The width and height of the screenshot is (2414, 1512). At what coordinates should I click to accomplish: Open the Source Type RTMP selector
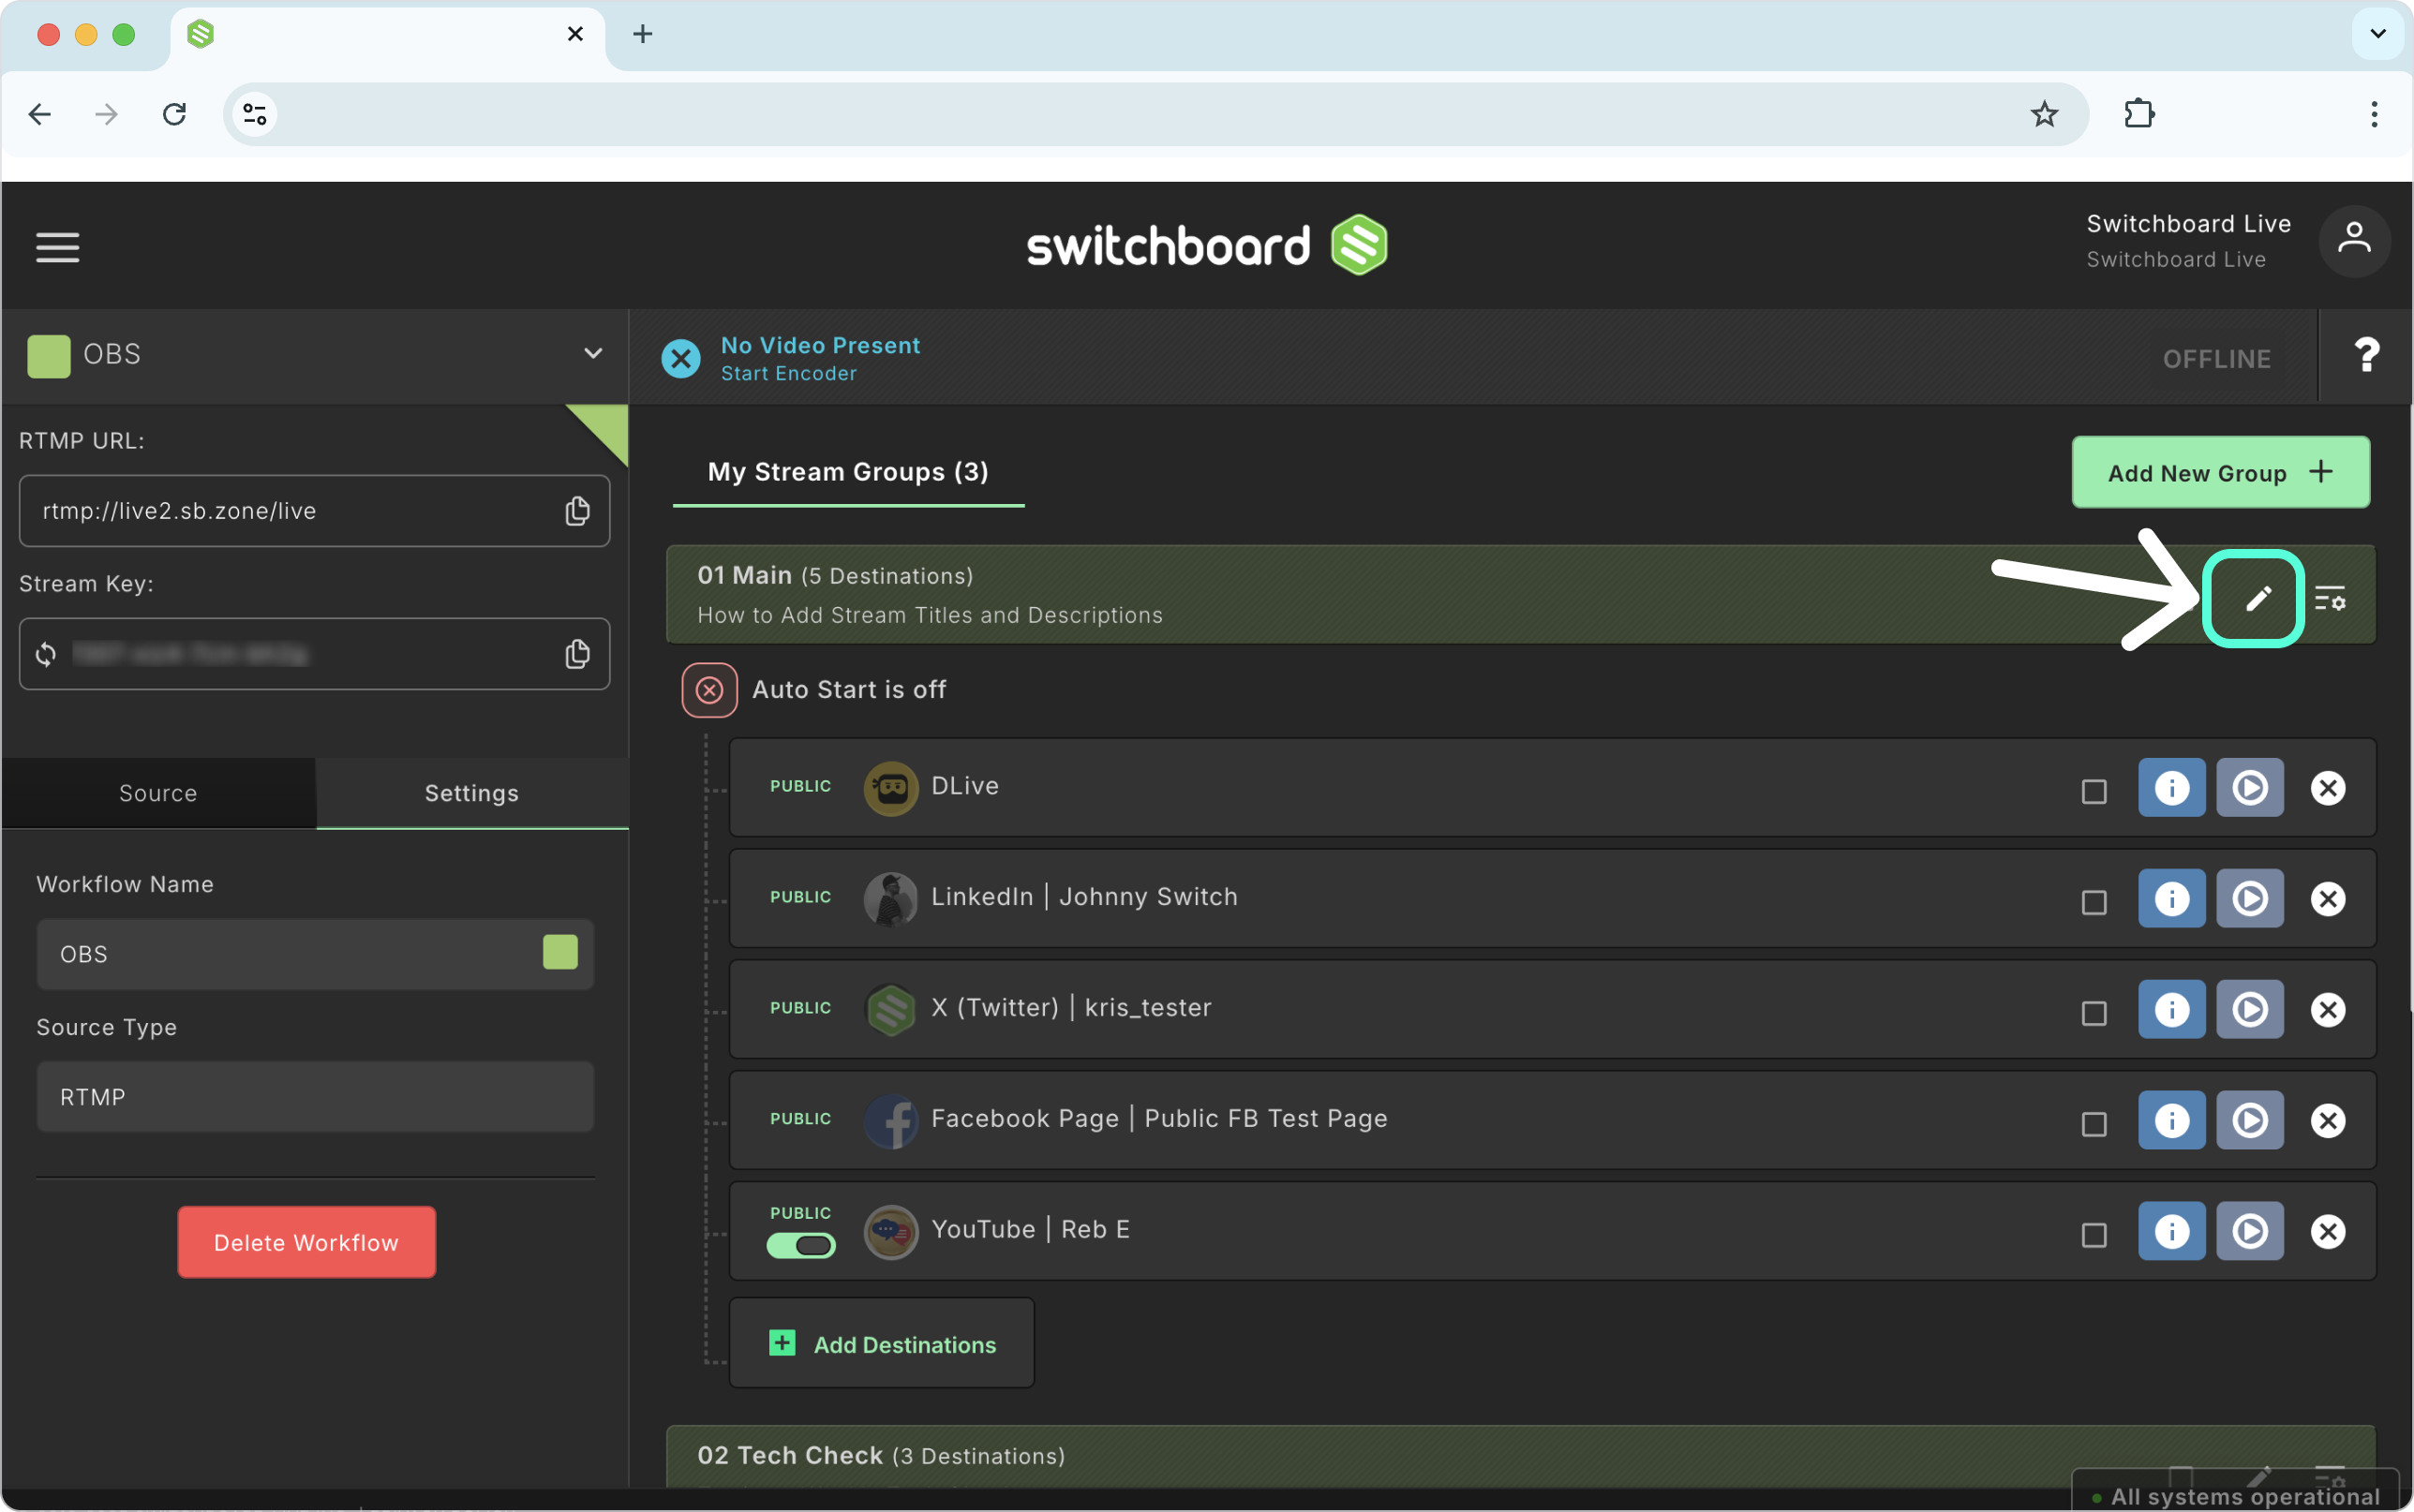(315, 1097)
